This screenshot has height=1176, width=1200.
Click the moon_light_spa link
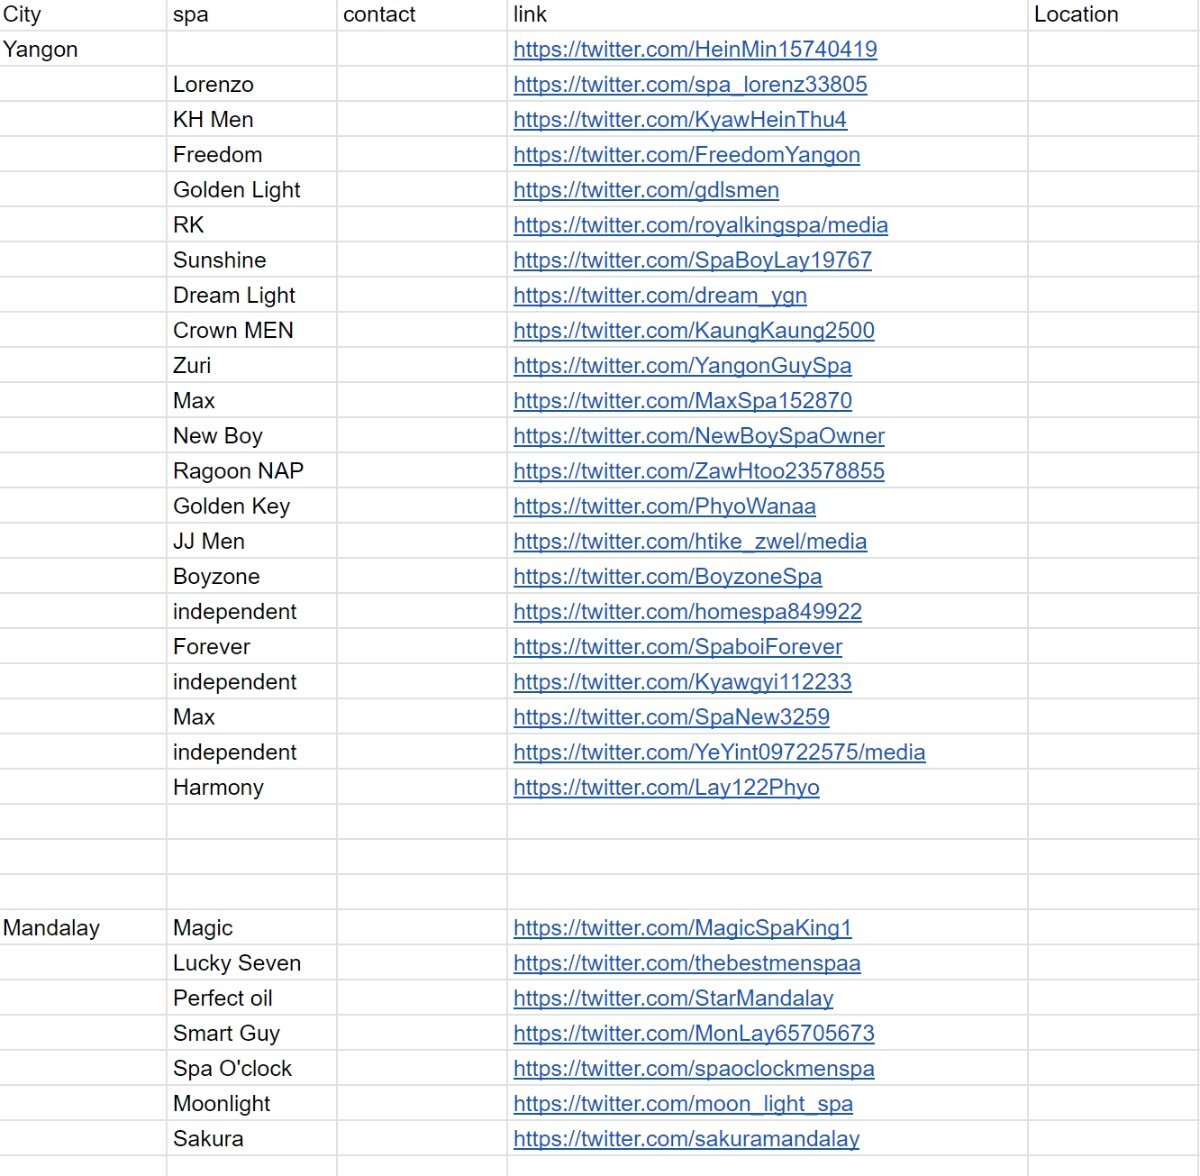coord(683,1103)
